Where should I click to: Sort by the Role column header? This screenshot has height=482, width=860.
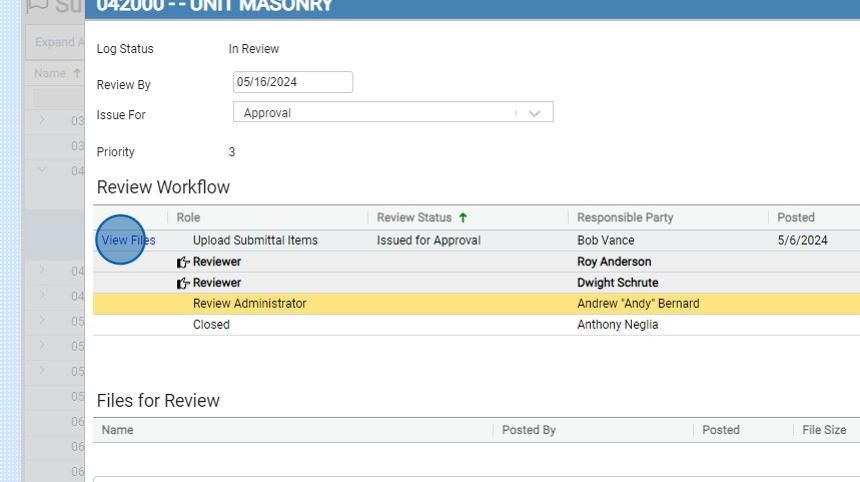[188, 217]
